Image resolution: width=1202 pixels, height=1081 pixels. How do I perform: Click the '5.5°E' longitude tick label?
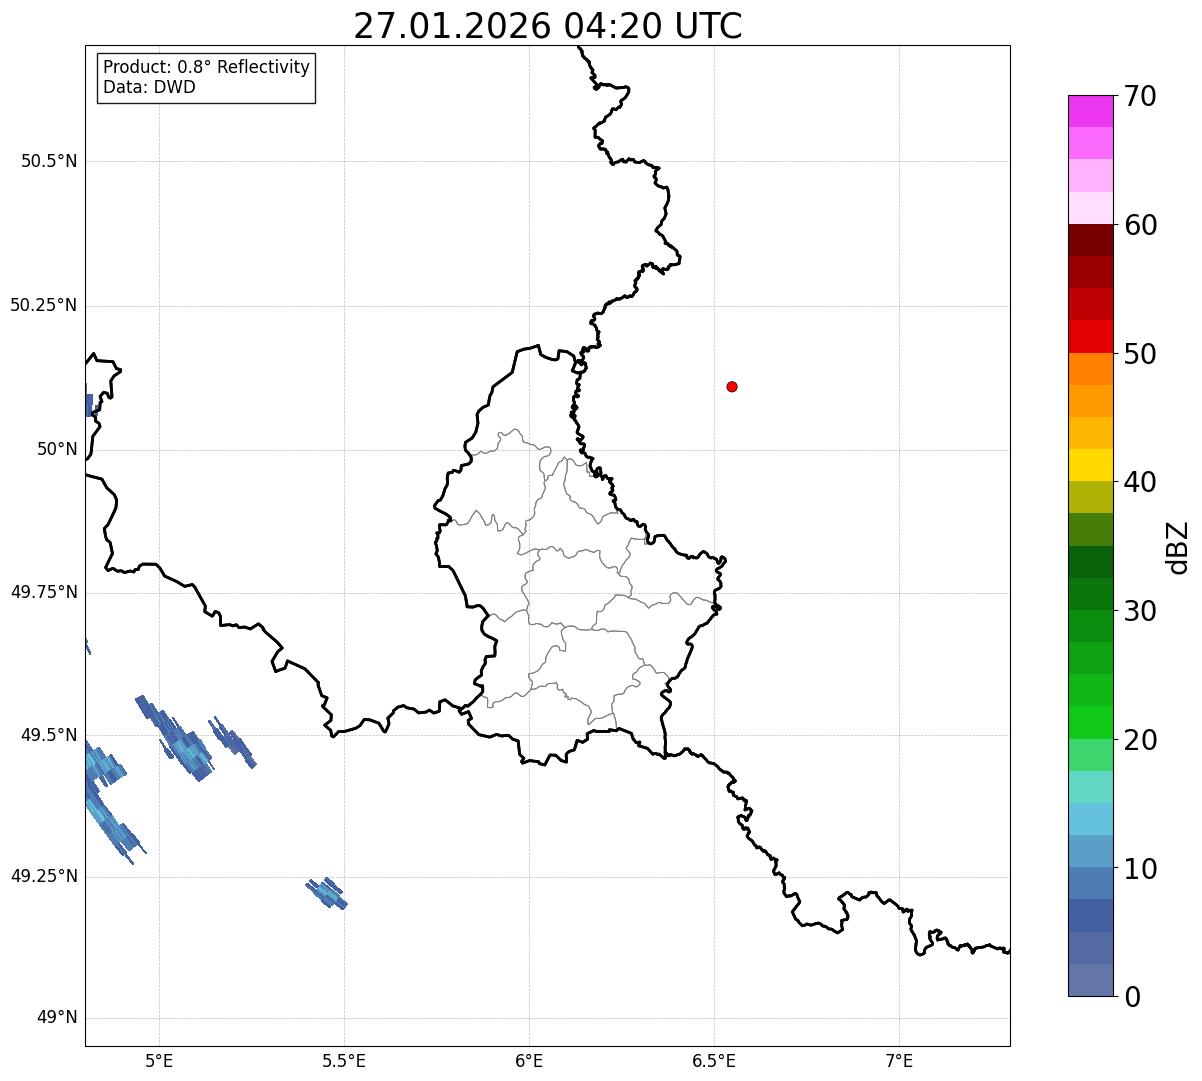[344, 1060]
